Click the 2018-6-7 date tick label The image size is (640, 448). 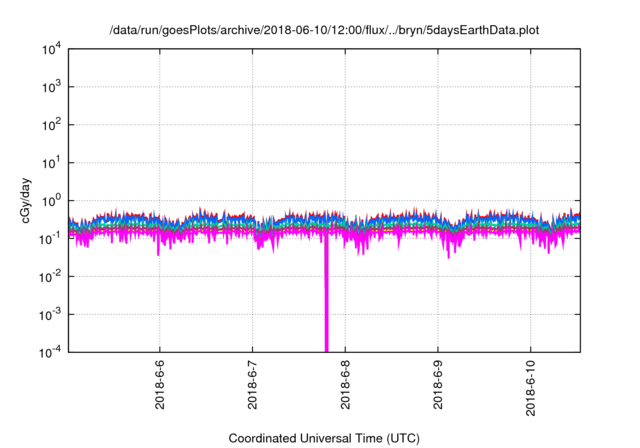click(x=253, y=384)
